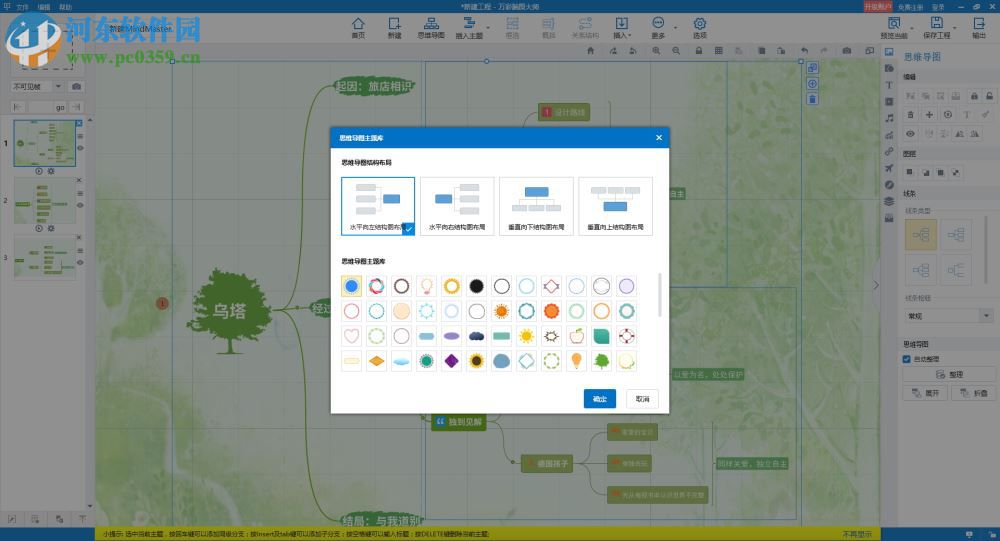Select slide 3 thumbnail
Screen dimensions: 1000x541
[x=45, y=258]
